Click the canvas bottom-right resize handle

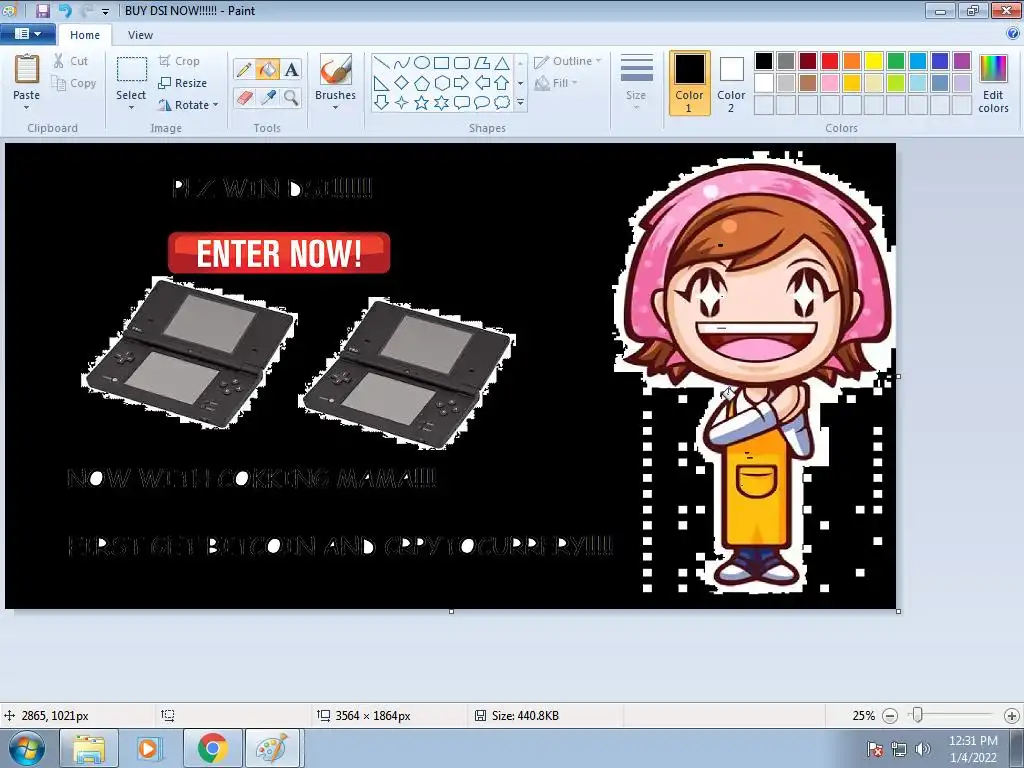click(x=899, y=611)
